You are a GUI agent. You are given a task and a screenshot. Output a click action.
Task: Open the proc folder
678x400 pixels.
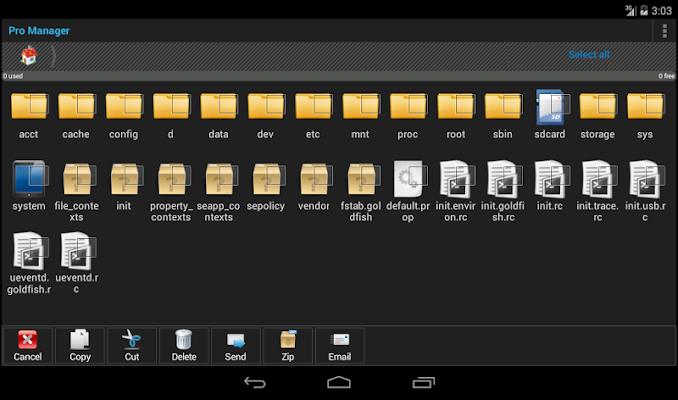click(408, 115)
